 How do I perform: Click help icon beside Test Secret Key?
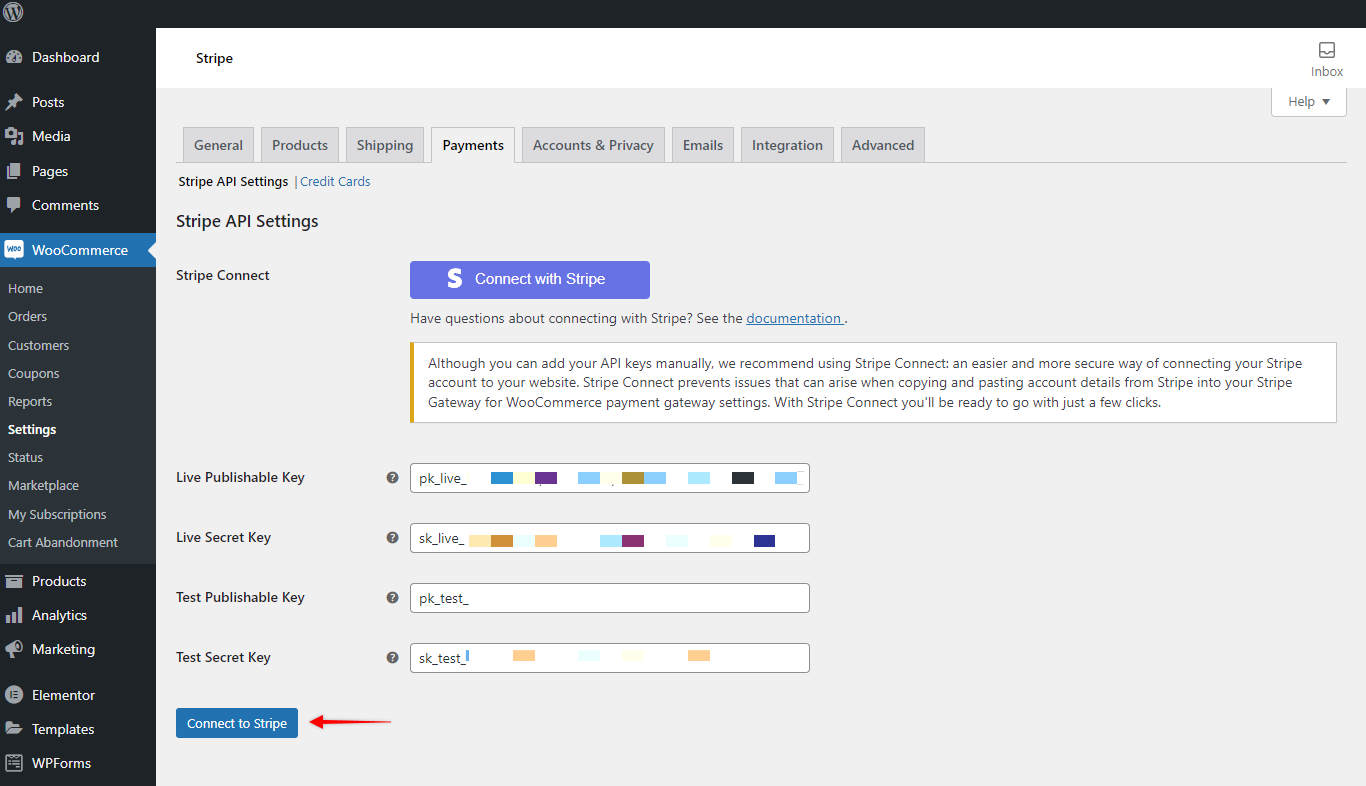click(393, 657)
